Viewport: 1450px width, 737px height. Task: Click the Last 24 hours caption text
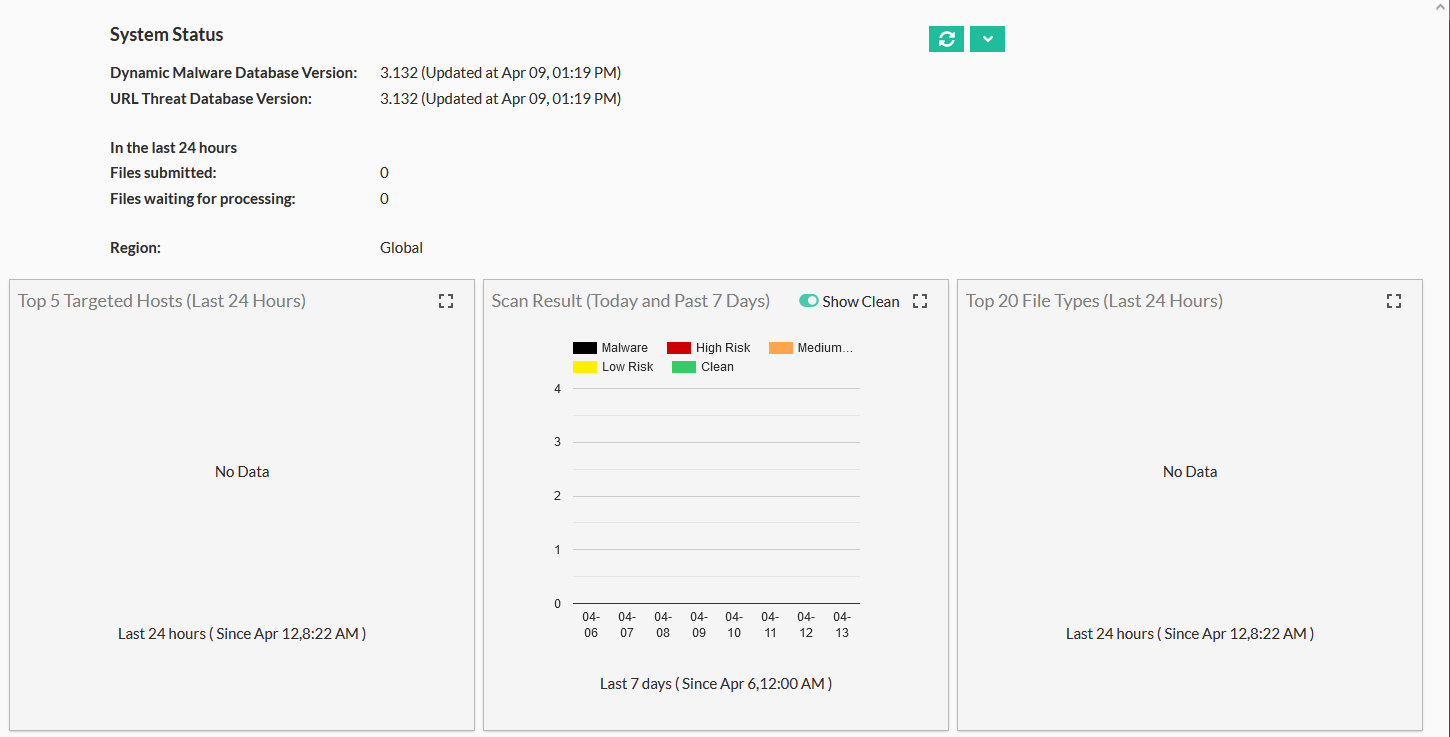click(x=242, y=633)
